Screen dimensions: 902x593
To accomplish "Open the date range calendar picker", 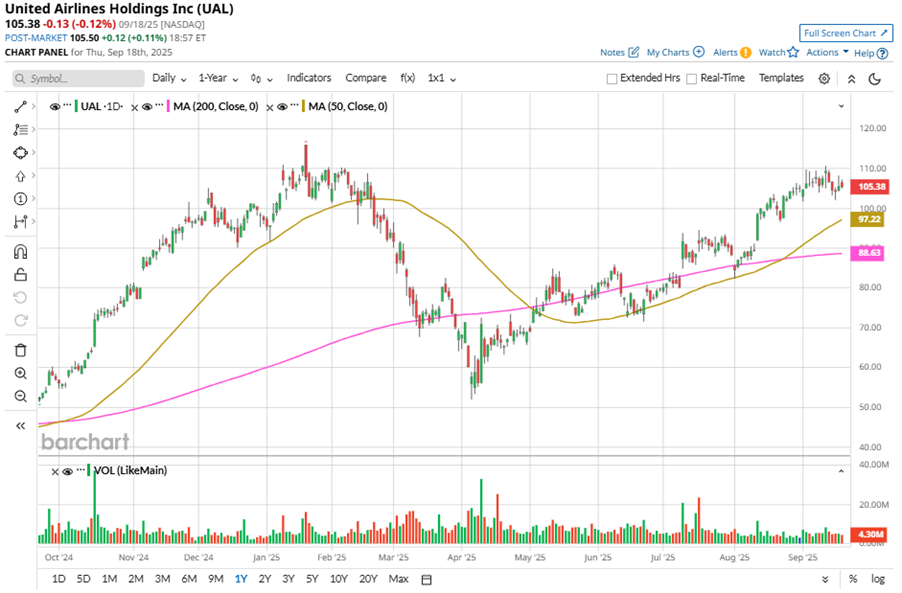I will (426, 579).
